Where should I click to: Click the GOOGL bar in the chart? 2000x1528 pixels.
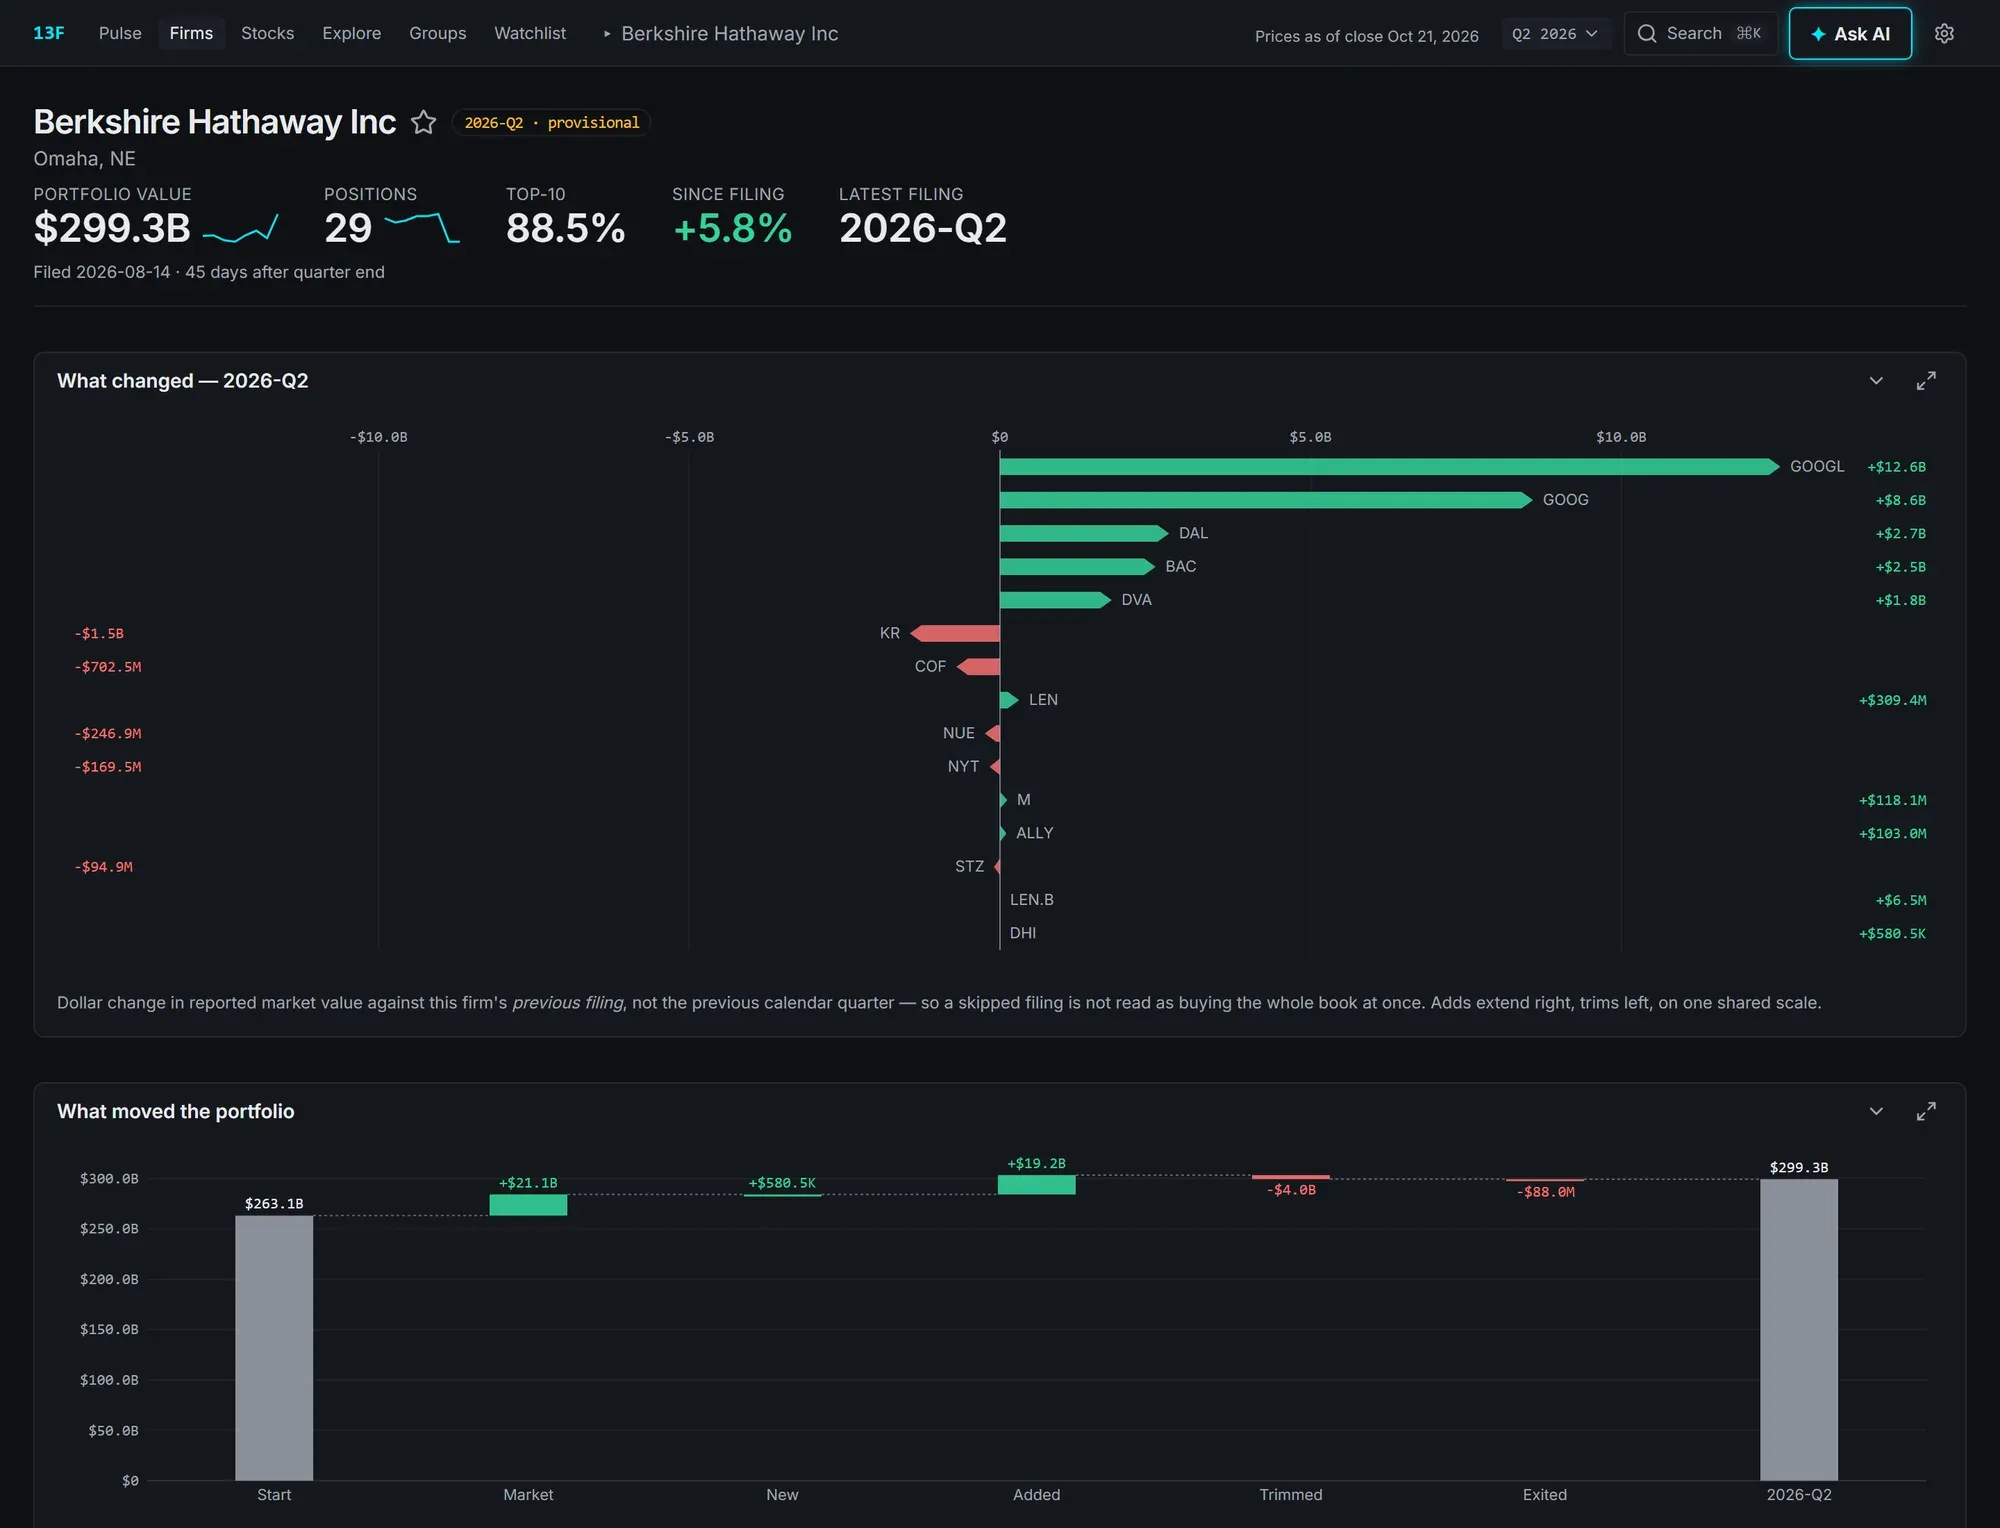pyautogui.click(x=1389, y=467)
